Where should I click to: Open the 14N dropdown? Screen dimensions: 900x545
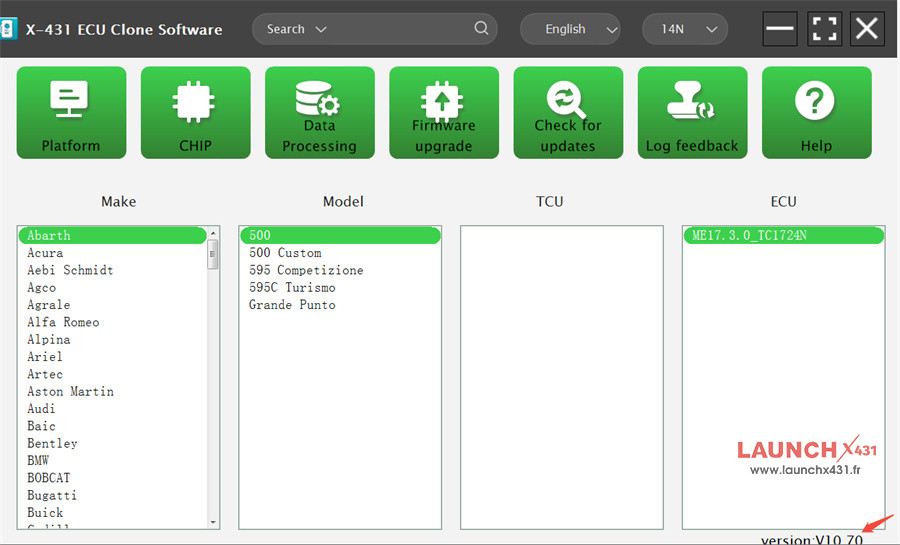point(685,29)
